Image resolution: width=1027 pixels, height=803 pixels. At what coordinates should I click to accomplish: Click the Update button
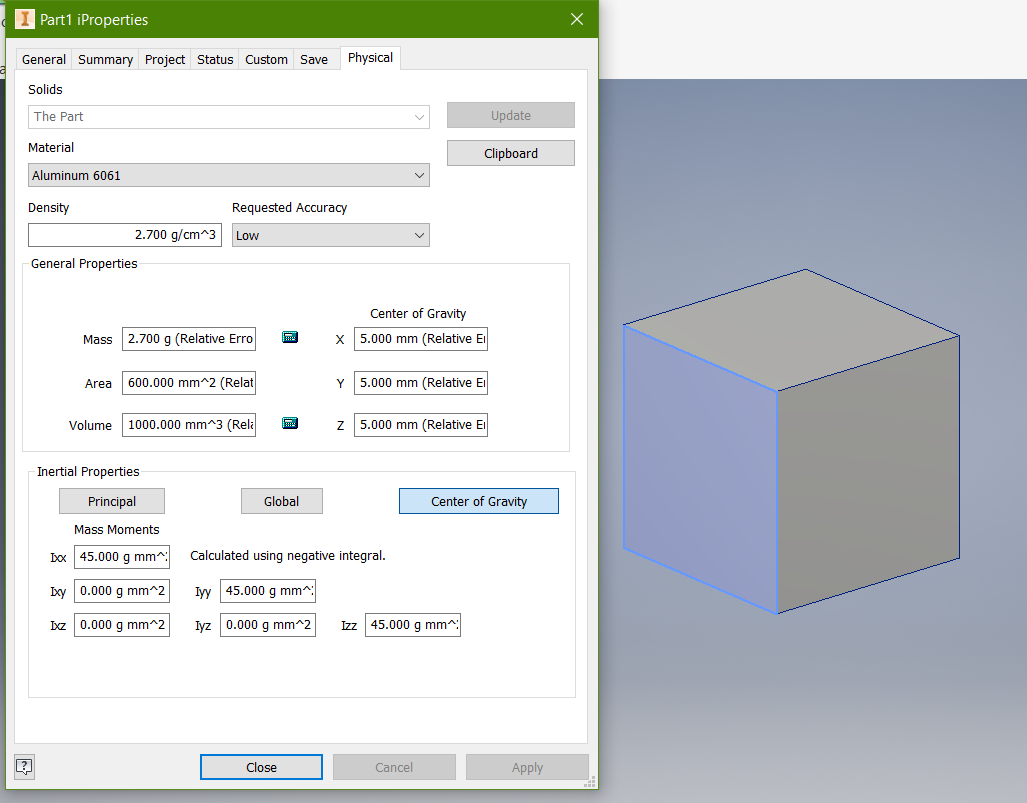511,115
